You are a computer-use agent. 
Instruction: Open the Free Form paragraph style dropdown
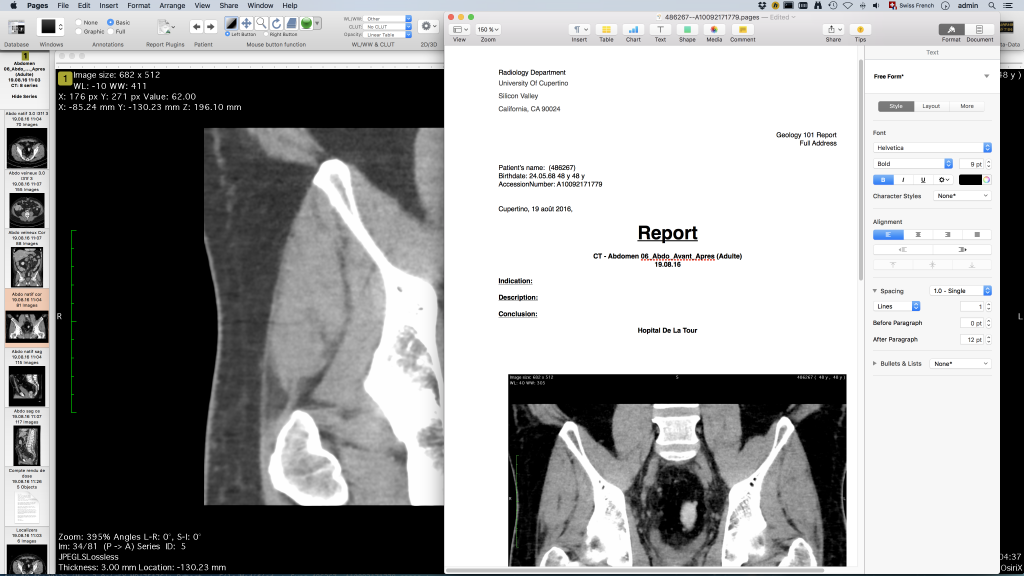[x=986, y=76]
